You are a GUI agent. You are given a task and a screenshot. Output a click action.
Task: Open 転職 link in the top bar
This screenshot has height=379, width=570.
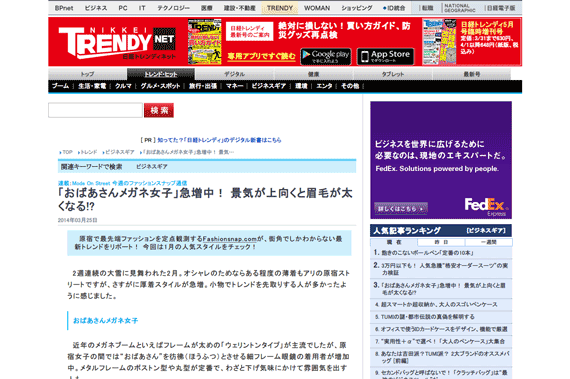[x=428, y=8]
